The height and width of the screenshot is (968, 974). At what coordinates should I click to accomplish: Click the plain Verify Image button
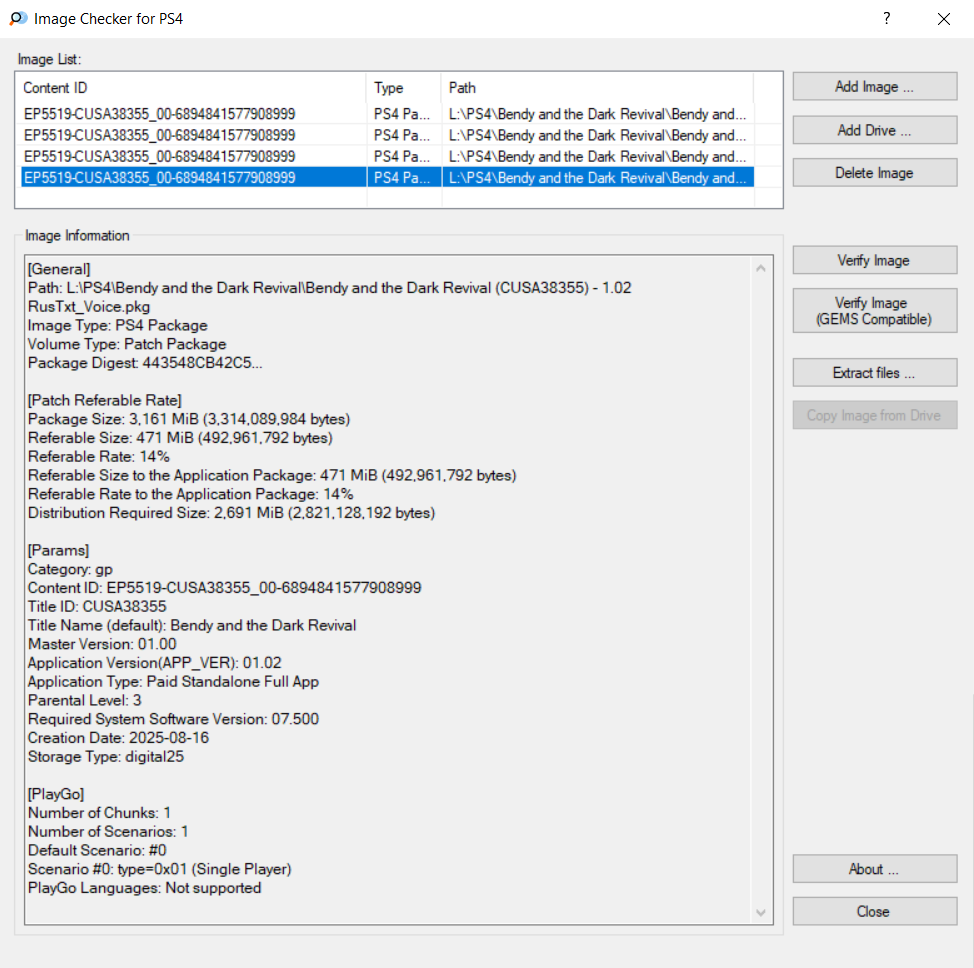click(874, 261)
